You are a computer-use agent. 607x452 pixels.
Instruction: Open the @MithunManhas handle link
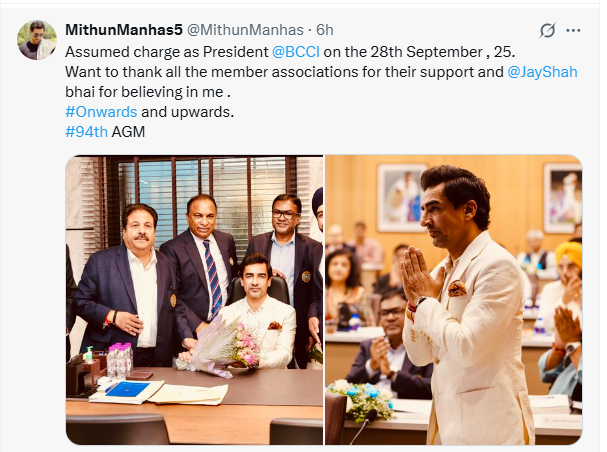245,30
